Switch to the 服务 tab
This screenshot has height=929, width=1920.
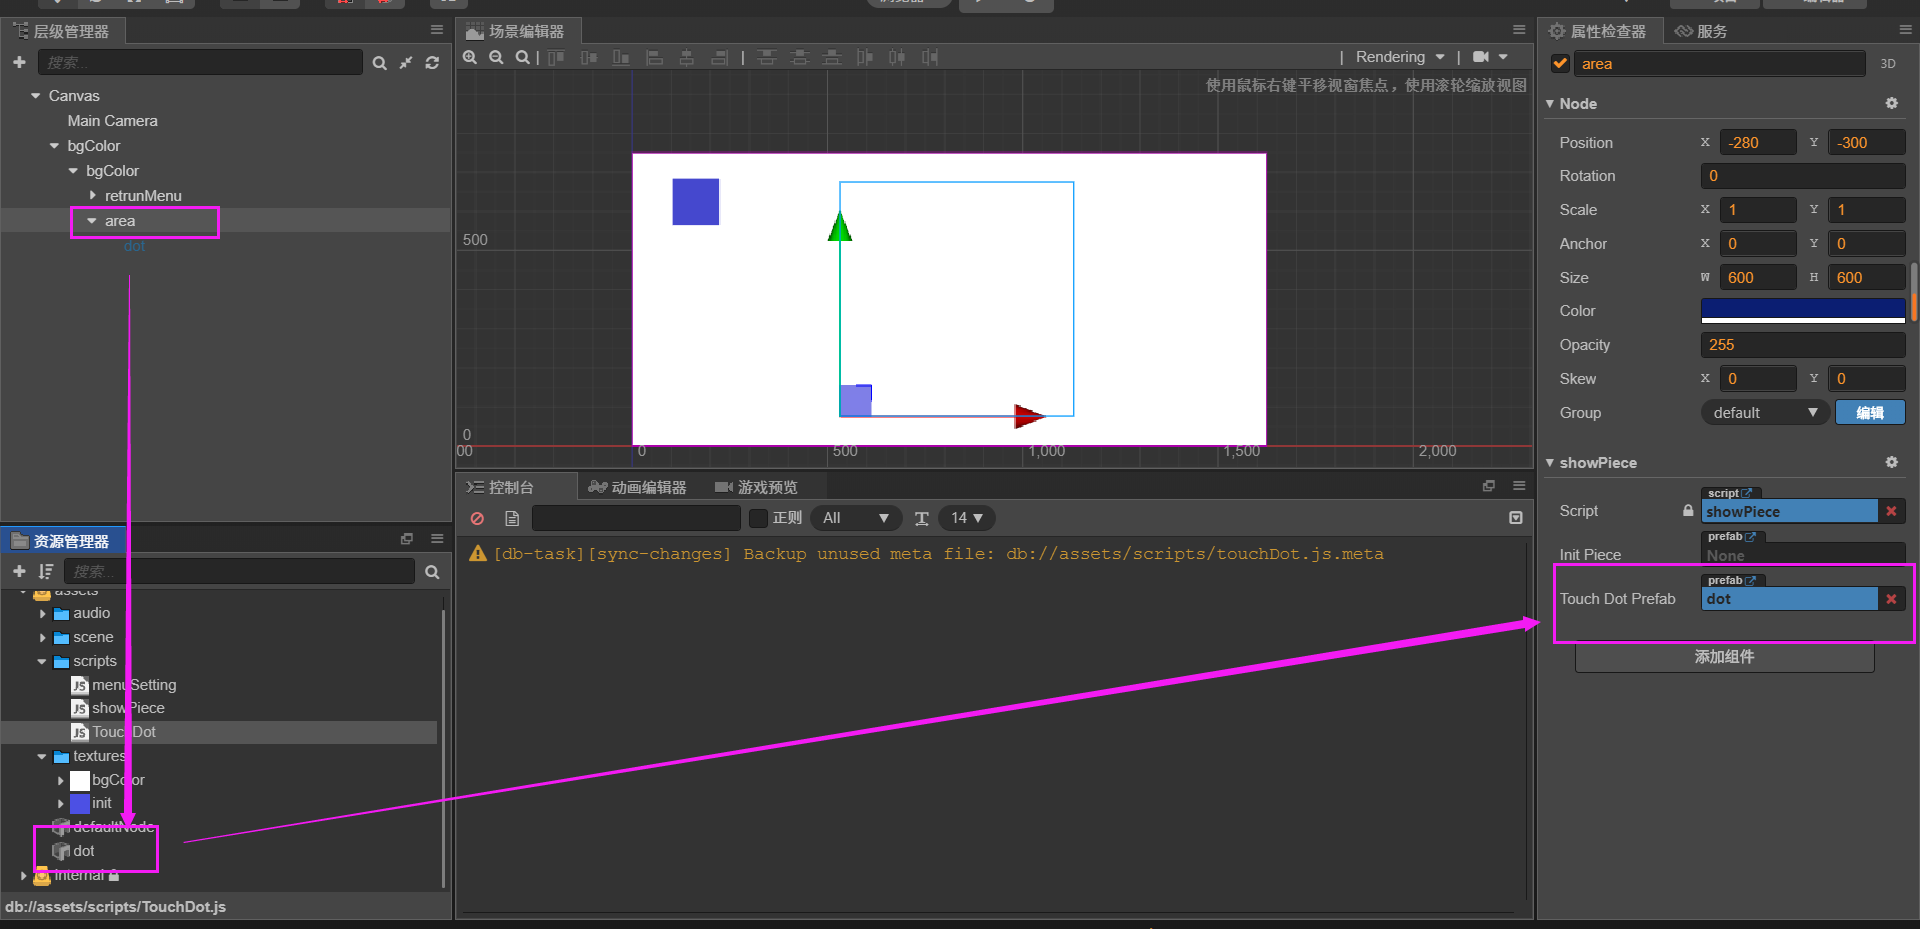pos(1702,31)
